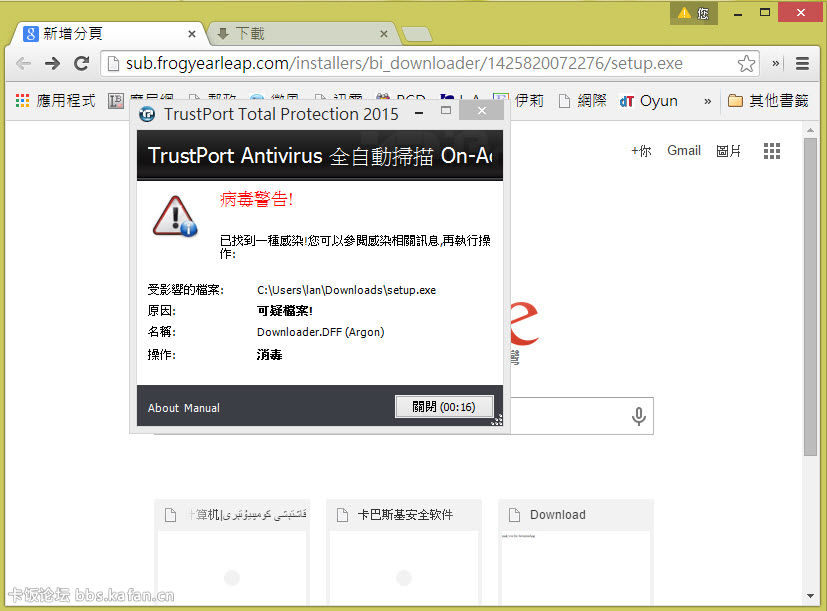Click the voice search microphone

pos(638,416)
